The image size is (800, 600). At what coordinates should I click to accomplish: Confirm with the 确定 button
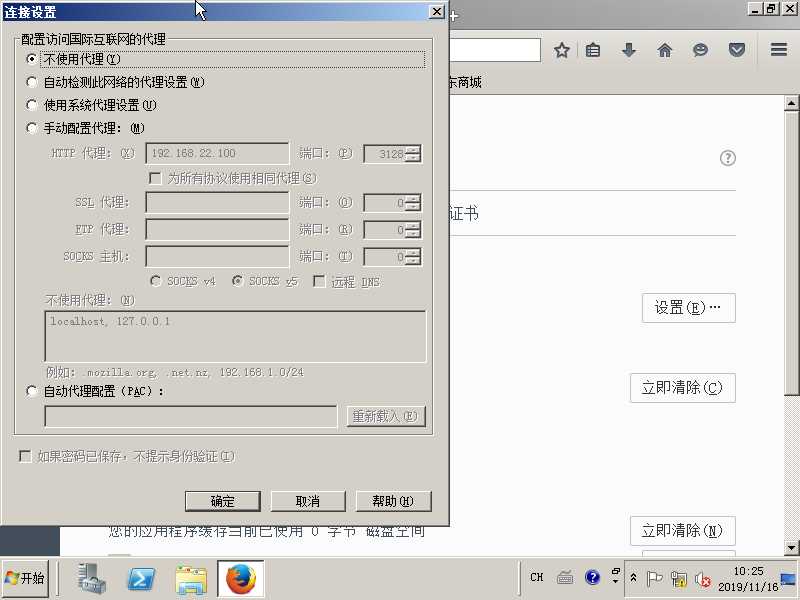[x=222, y=501]
